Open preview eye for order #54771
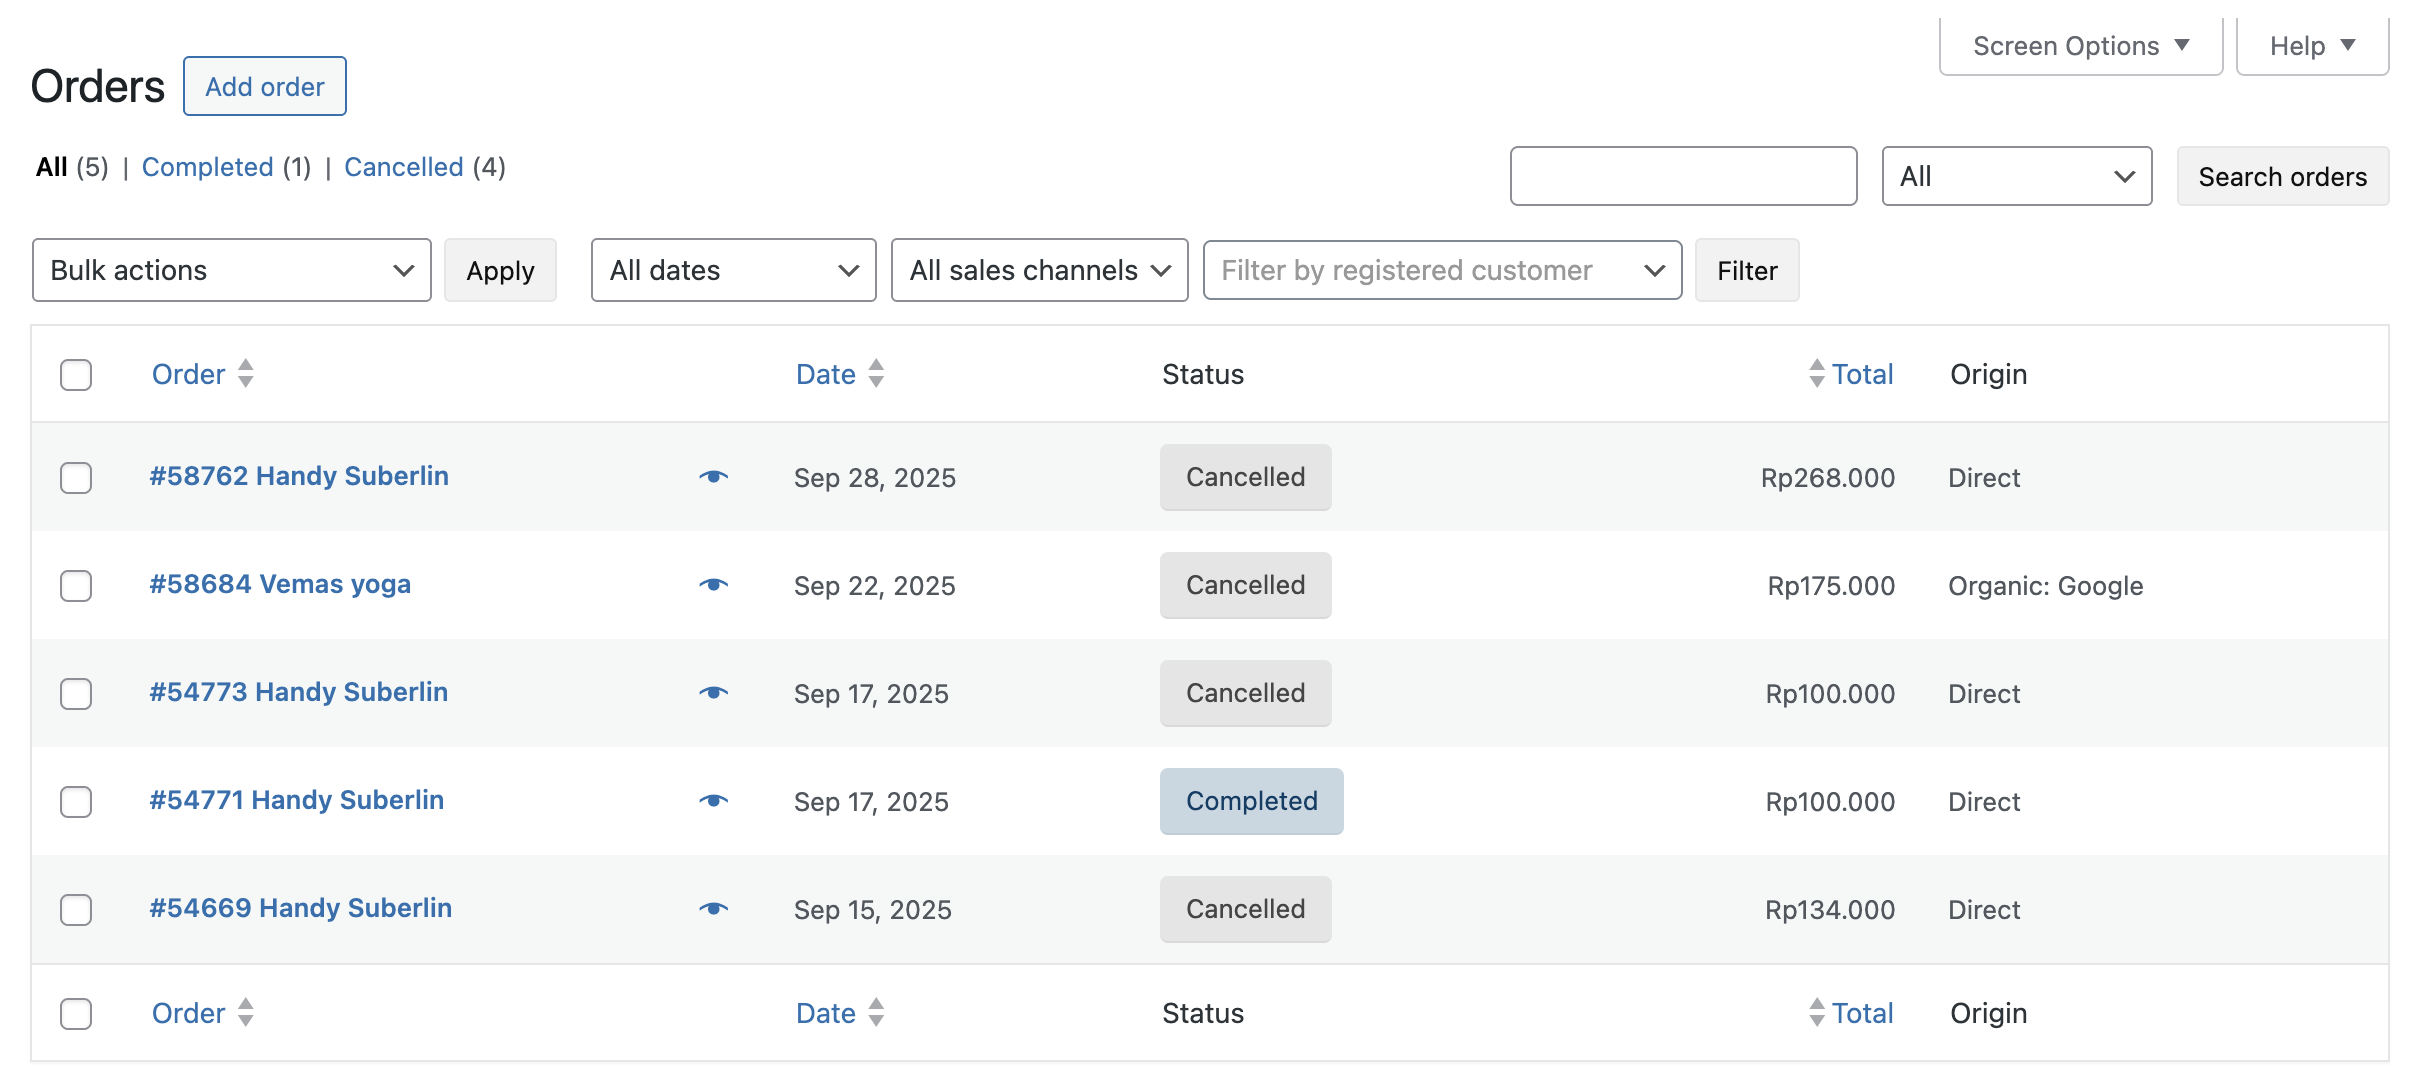 (713, 801)
